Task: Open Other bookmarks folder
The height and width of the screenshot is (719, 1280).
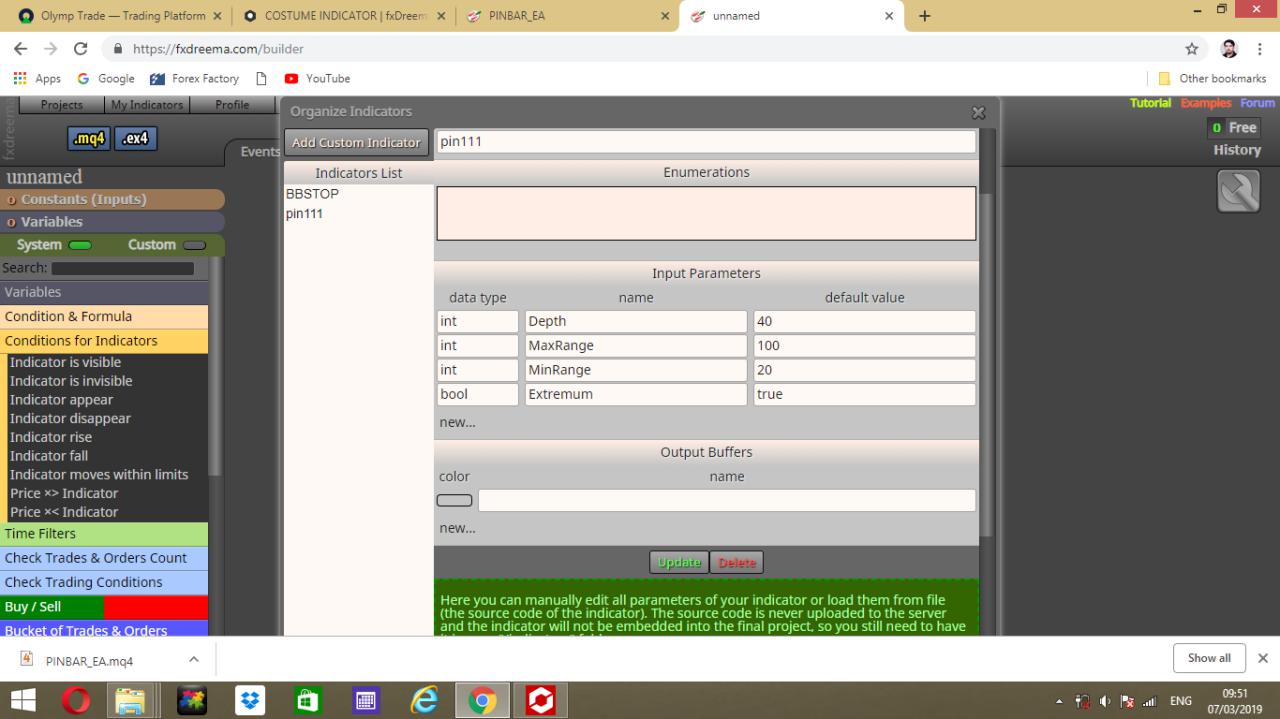Action: (x=1212, y=78)
